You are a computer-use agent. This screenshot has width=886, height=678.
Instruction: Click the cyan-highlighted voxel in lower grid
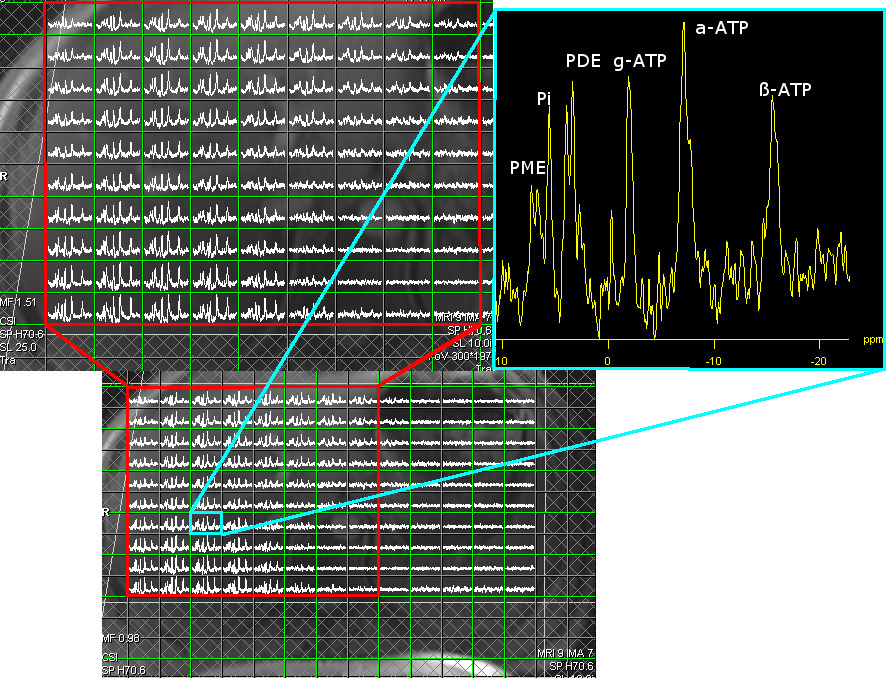tap(206, 523)
